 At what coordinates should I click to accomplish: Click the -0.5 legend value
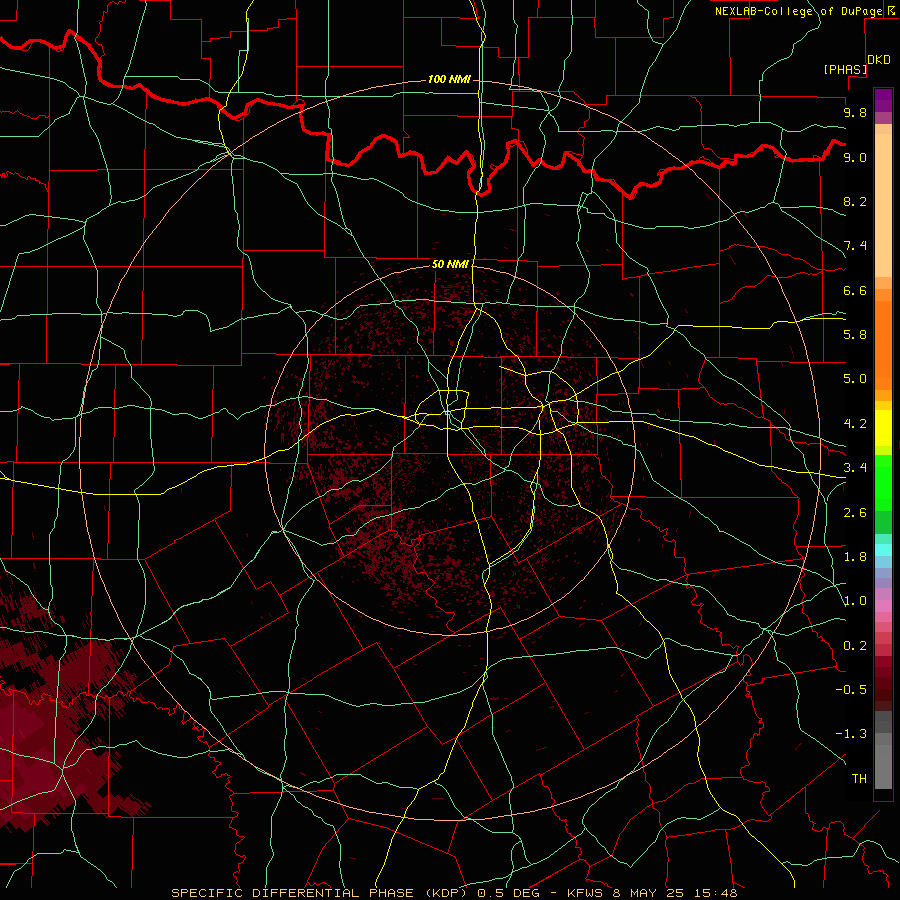click(851, 690)
